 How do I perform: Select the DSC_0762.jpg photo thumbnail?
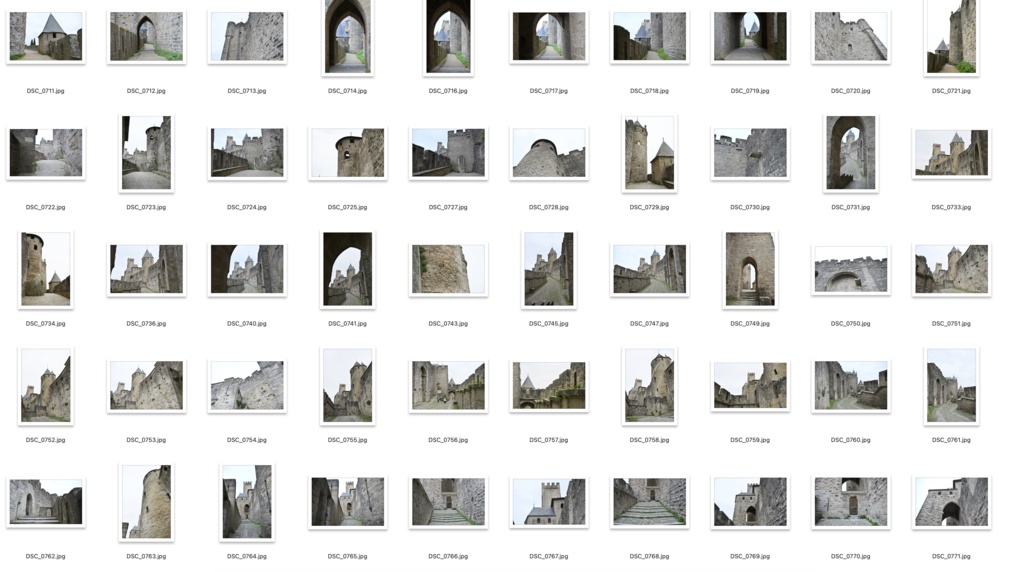tap(46, 501)
